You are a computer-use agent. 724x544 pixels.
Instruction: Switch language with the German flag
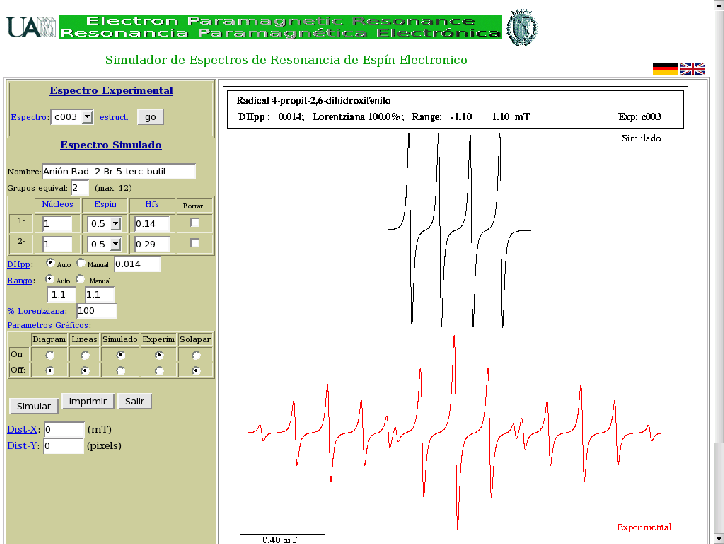point(665,69)
